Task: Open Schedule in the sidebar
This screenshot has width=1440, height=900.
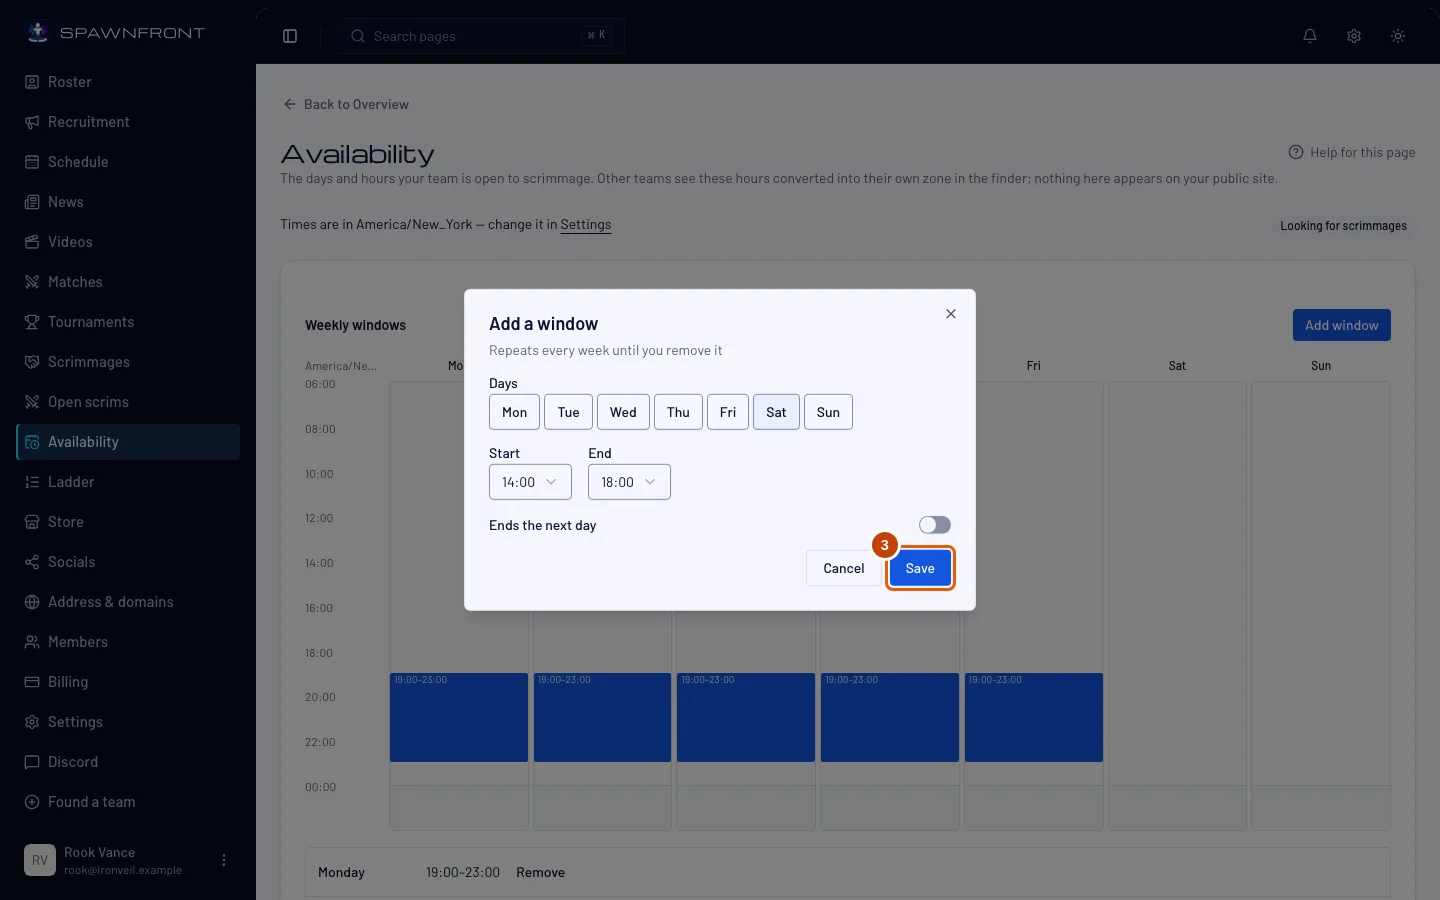Action: [128, 162]
